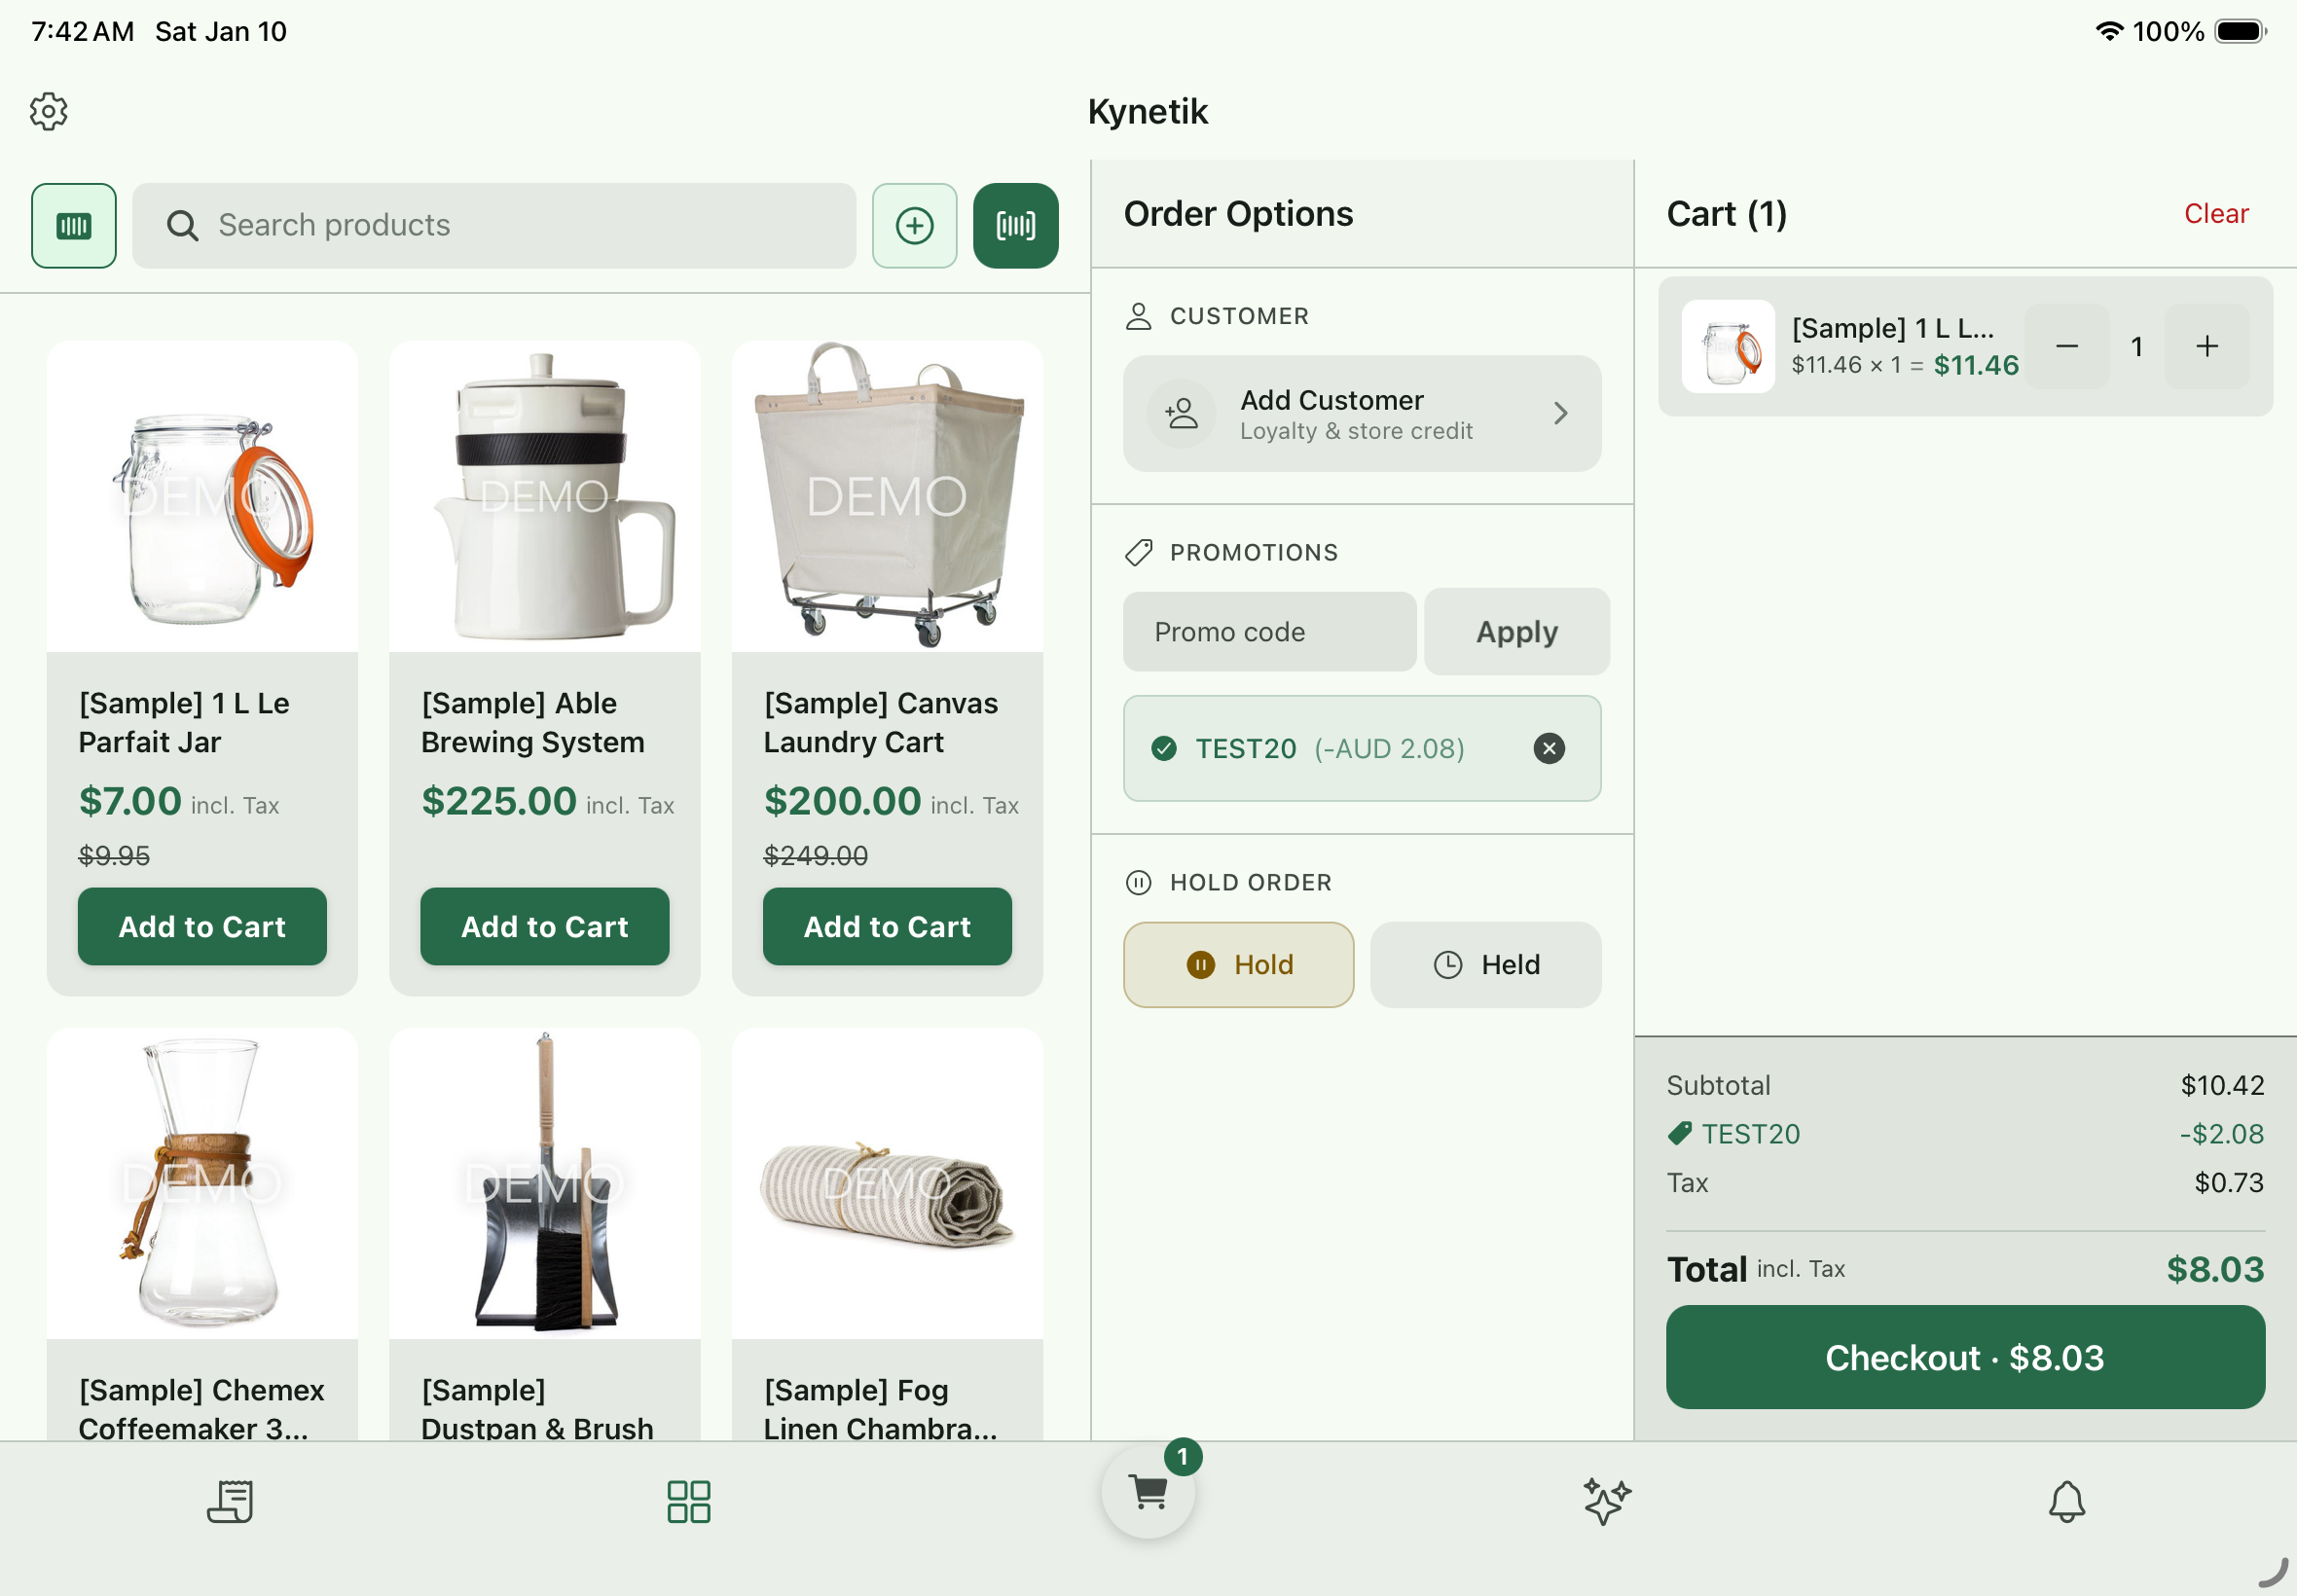Click the Promo code input field
The width and height of the screenshot is (2297, 1596).
(x=1269, y=632)
